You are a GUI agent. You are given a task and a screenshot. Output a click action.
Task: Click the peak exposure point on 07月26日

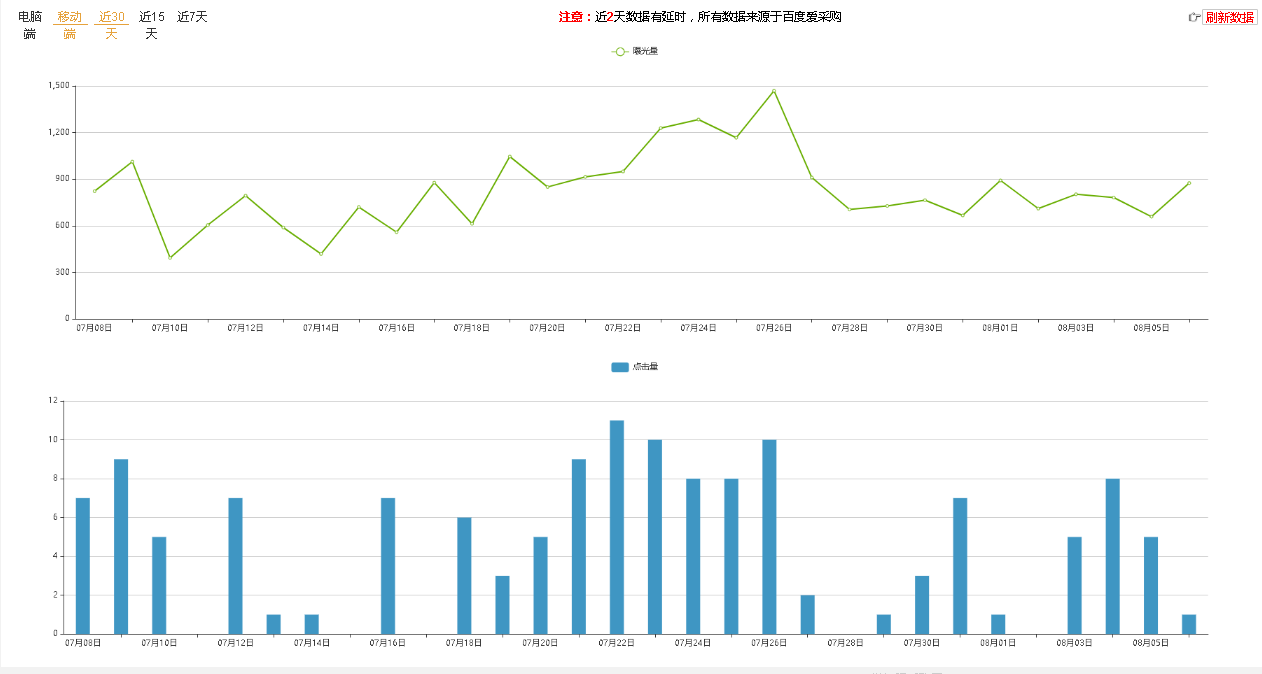[x=773, y=91]
